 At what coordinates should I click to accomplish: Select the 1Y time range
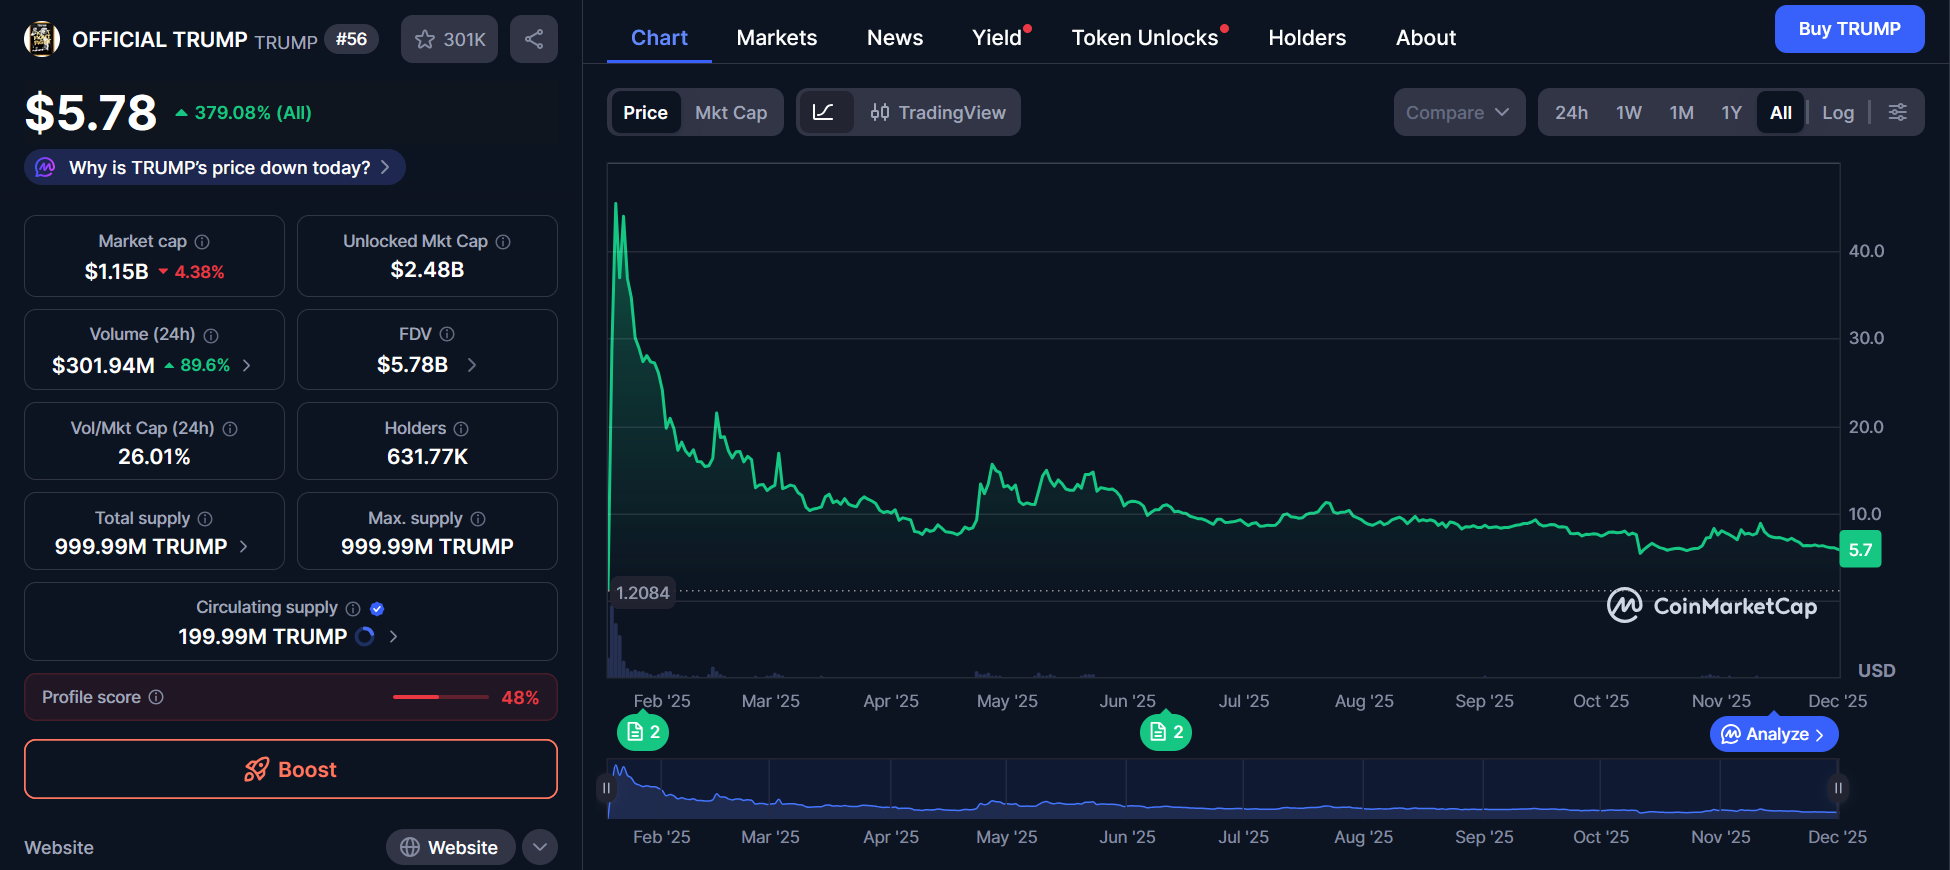1732,112
